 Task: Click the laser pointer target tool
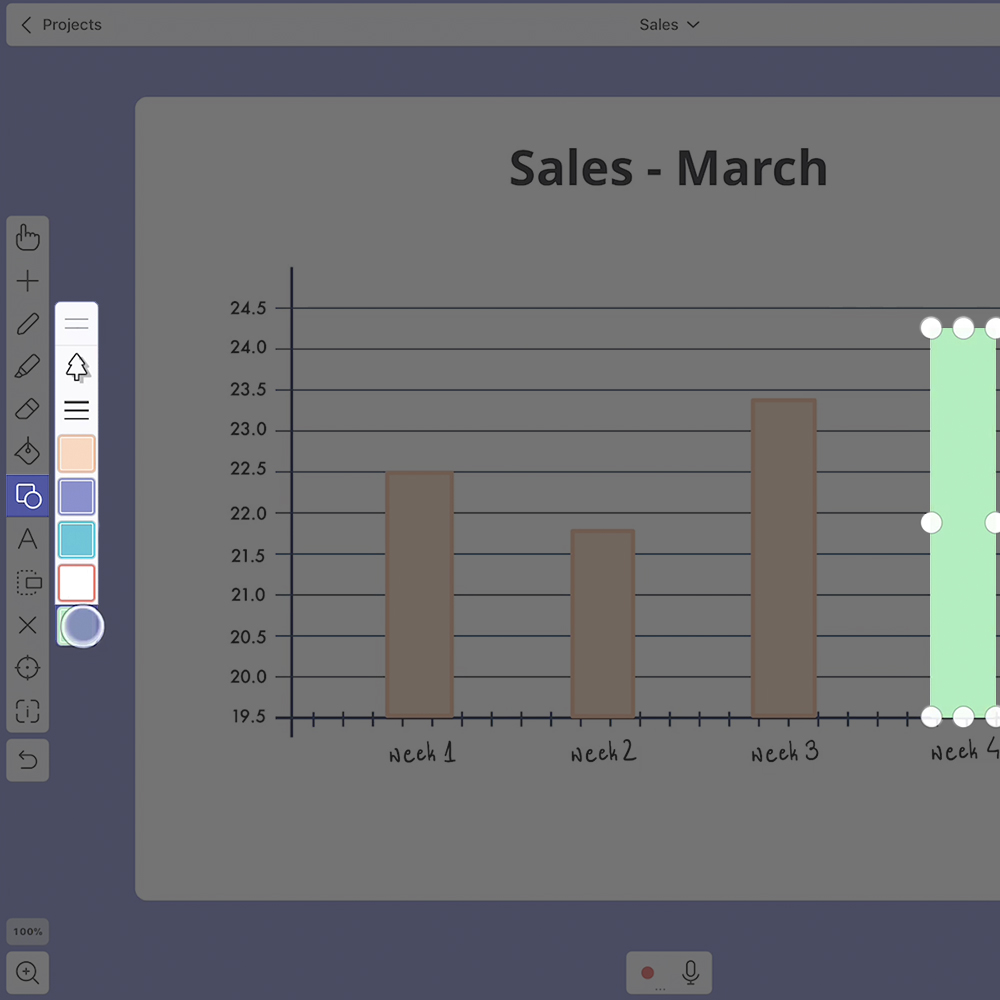[x=28, y=668]
